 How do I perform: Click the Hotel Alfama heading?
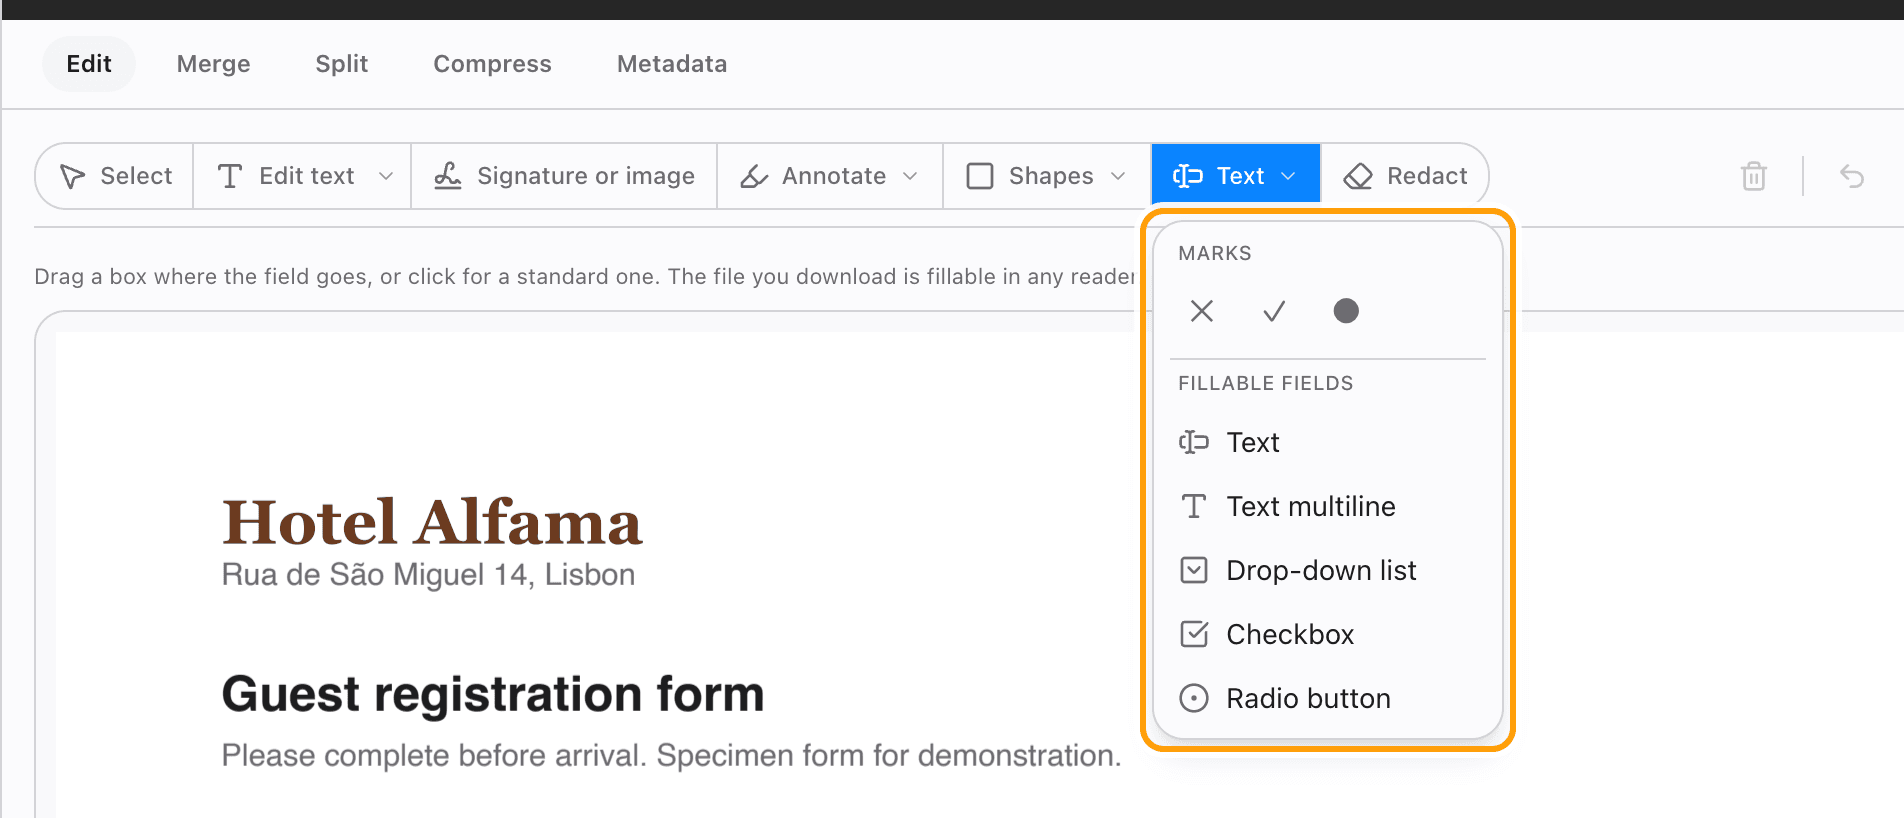[x=432, y=522]
